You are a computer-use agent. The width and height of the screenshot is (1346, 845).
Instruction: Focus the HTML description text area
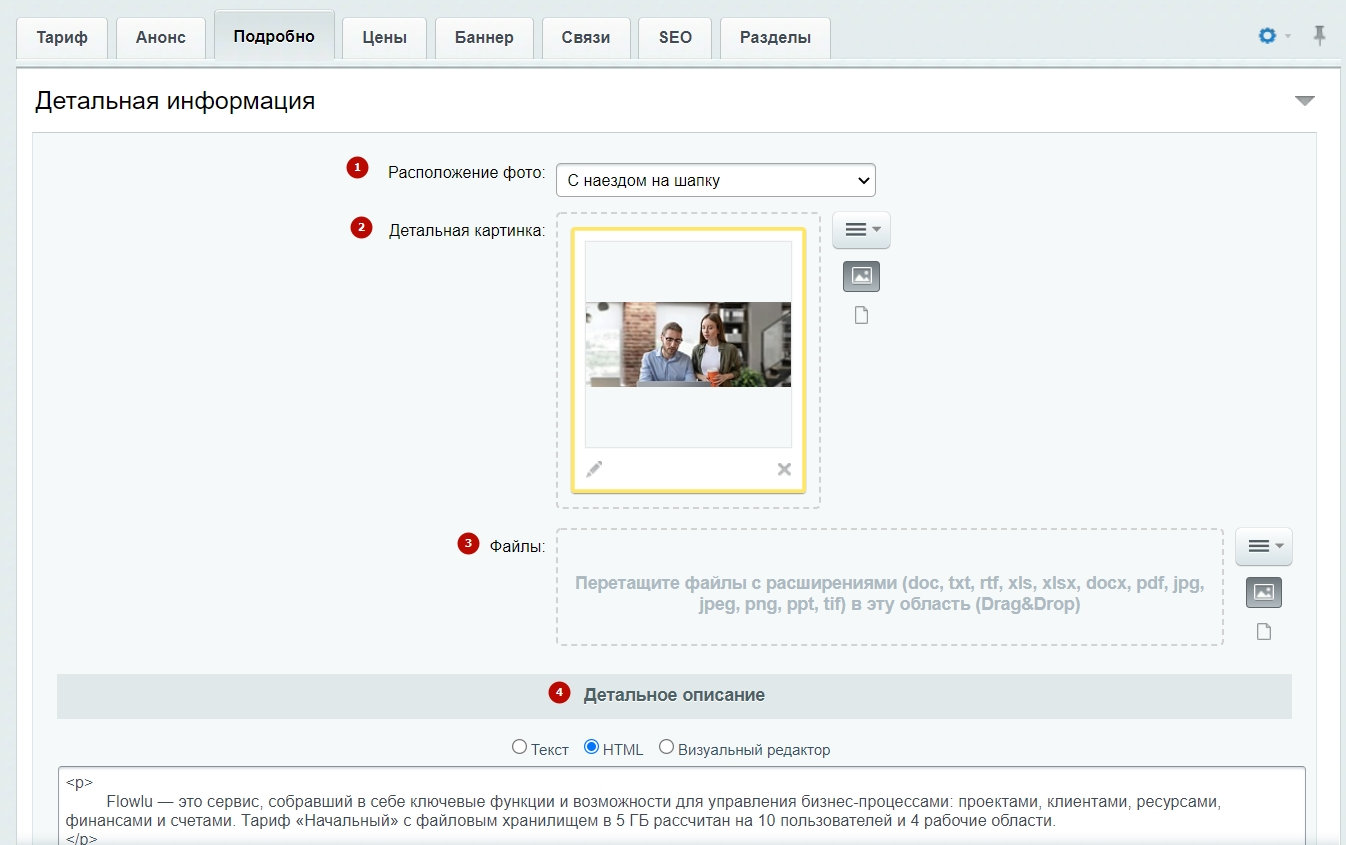681,806
